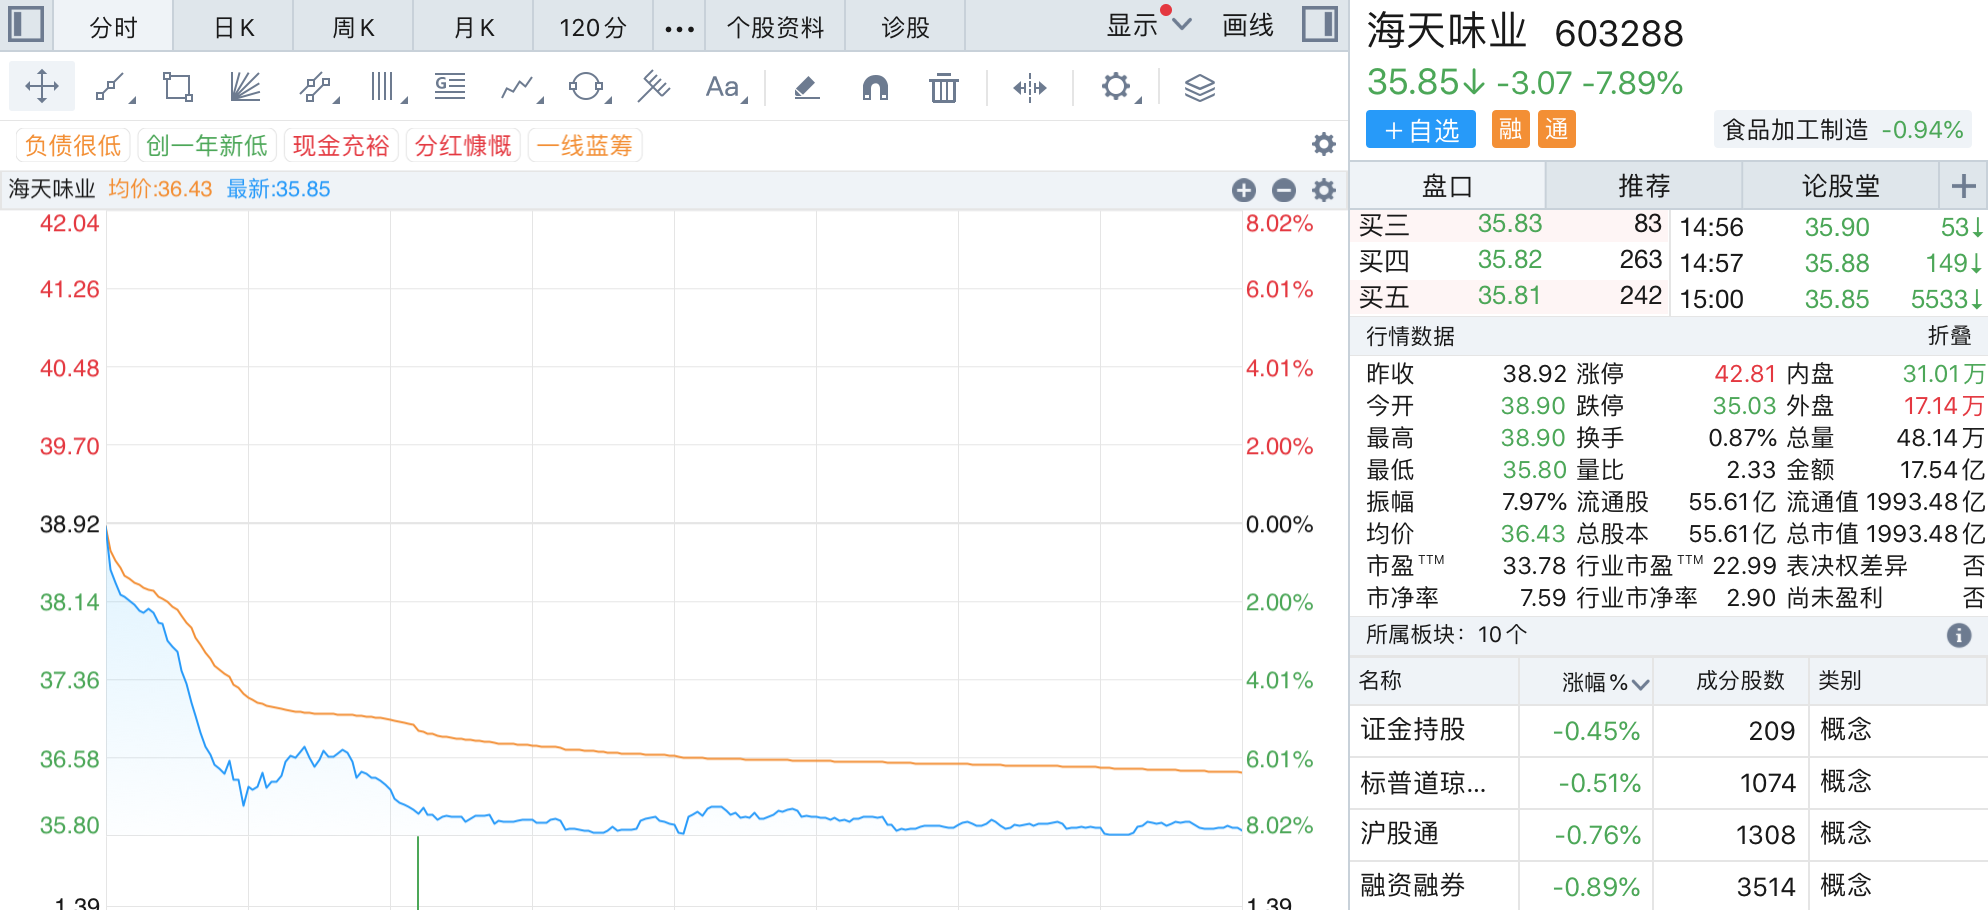Pick the eraser drawing tool
Image resolution: width=1988 pixels, height=910 pixels.
[x=807, y=88]
